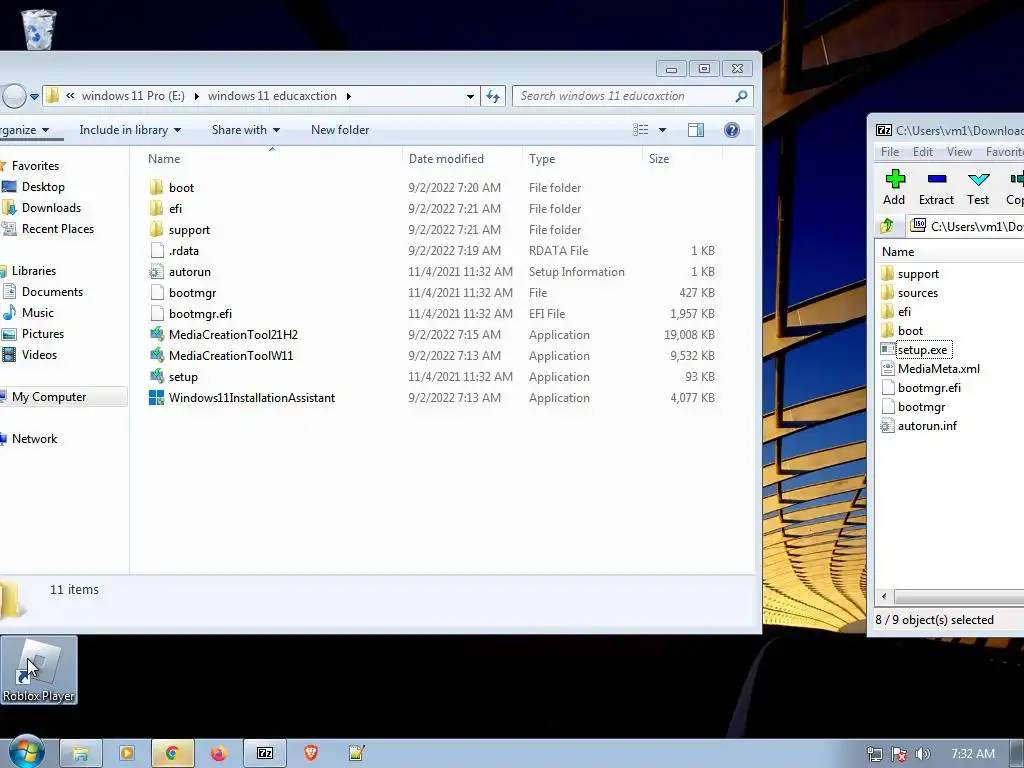Select MediaMeta.xml in 7-Zip

click(x=938, y=369)
